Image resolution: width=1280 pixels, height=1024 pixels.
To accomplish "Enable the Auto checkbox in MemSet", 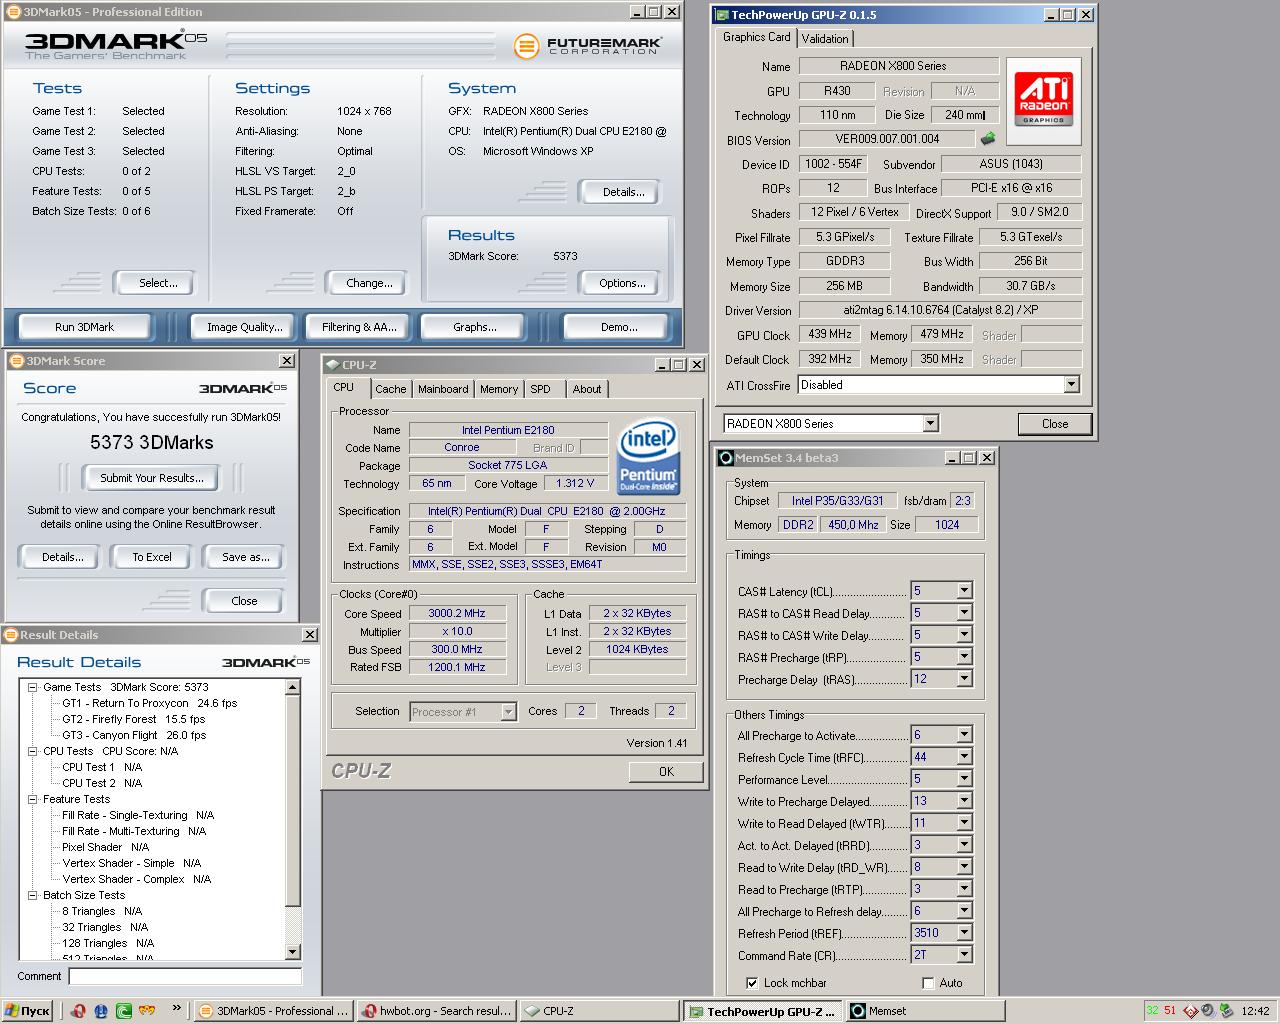I will [x=928, y=983].
